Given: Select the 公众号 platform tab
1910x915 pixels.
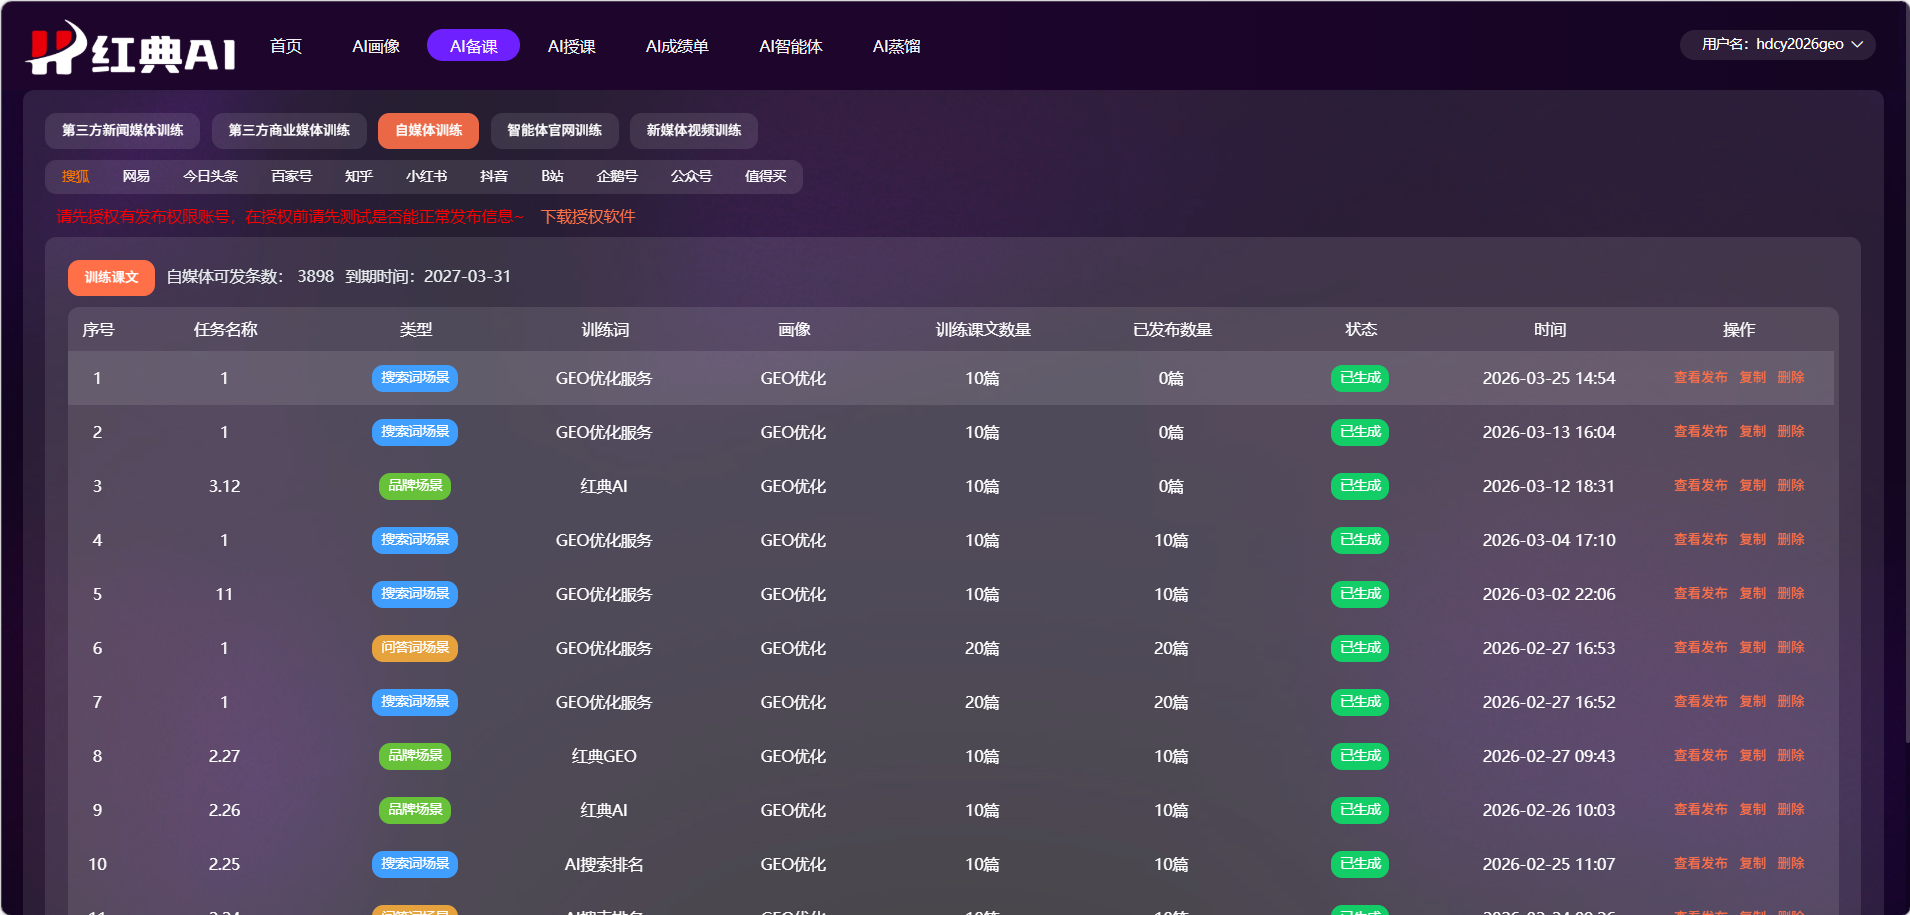Looking at the screenshot, I should 691,176.
